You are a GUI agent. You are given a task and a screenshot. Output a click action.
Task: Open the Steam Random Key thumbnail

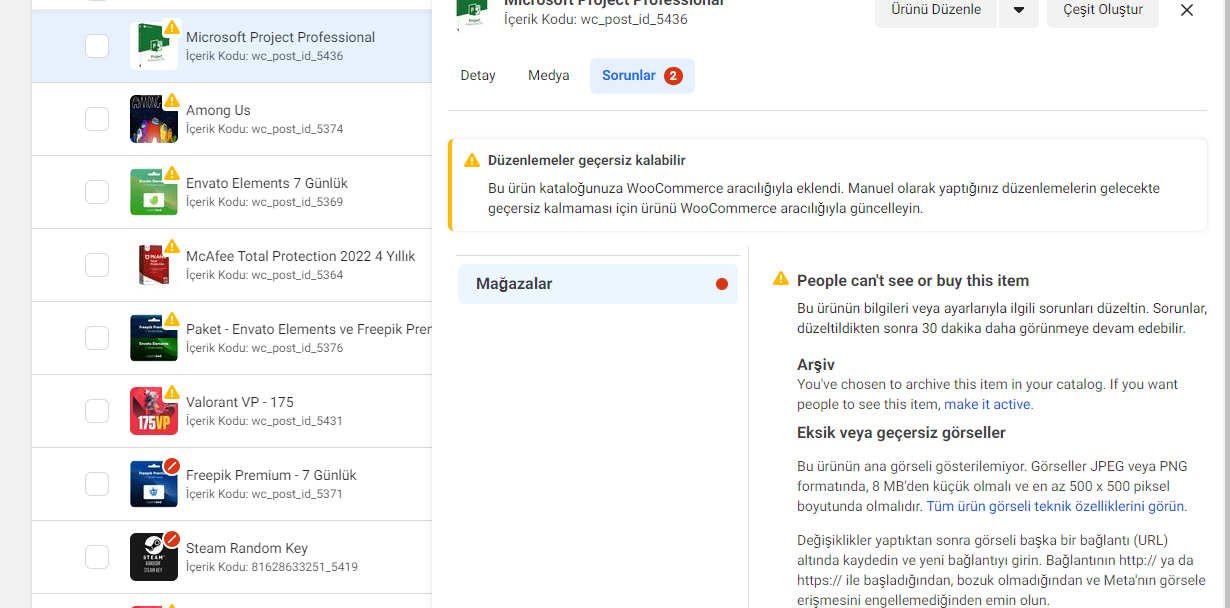point(154,557)
